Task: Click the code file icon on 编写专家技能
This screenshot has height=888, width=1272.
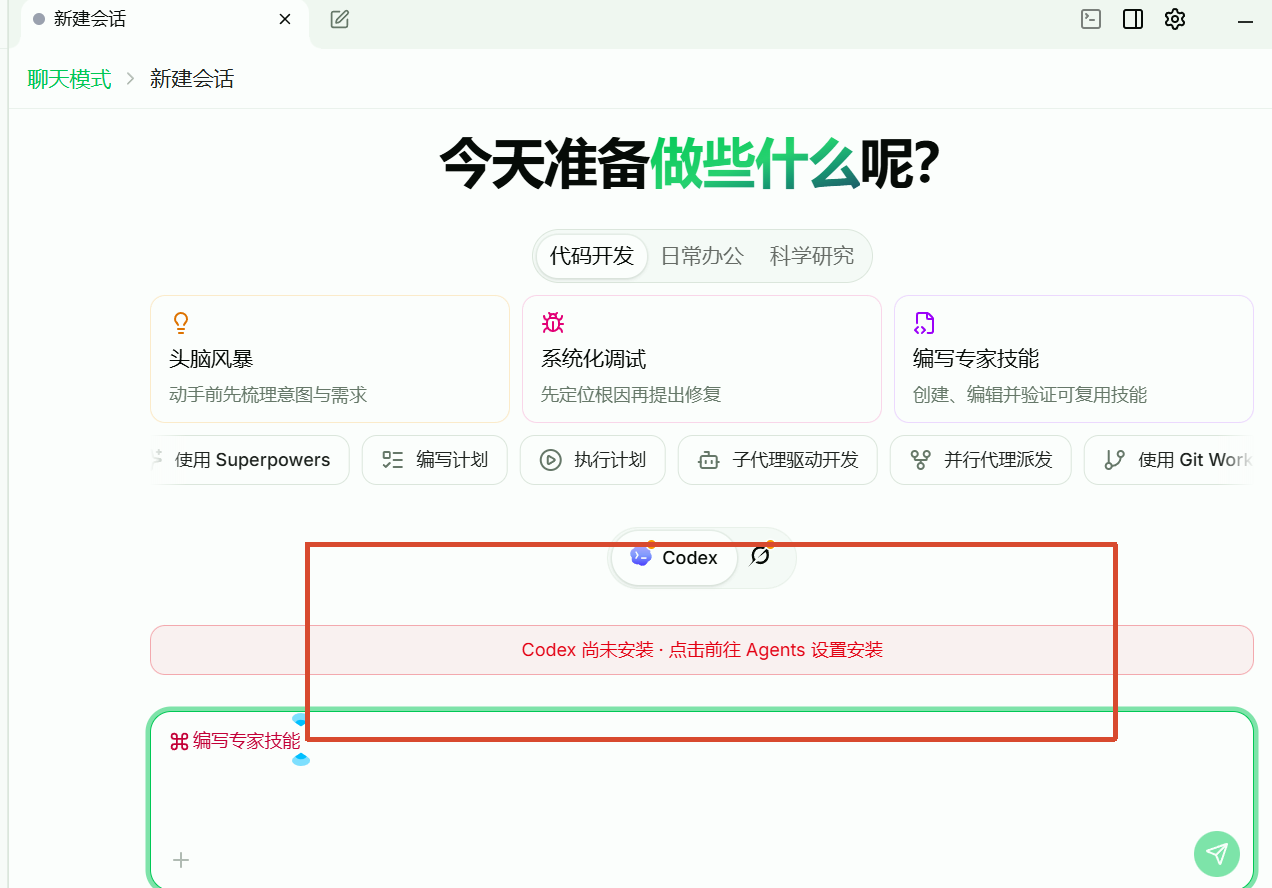Action: click(x=925, y=323)
